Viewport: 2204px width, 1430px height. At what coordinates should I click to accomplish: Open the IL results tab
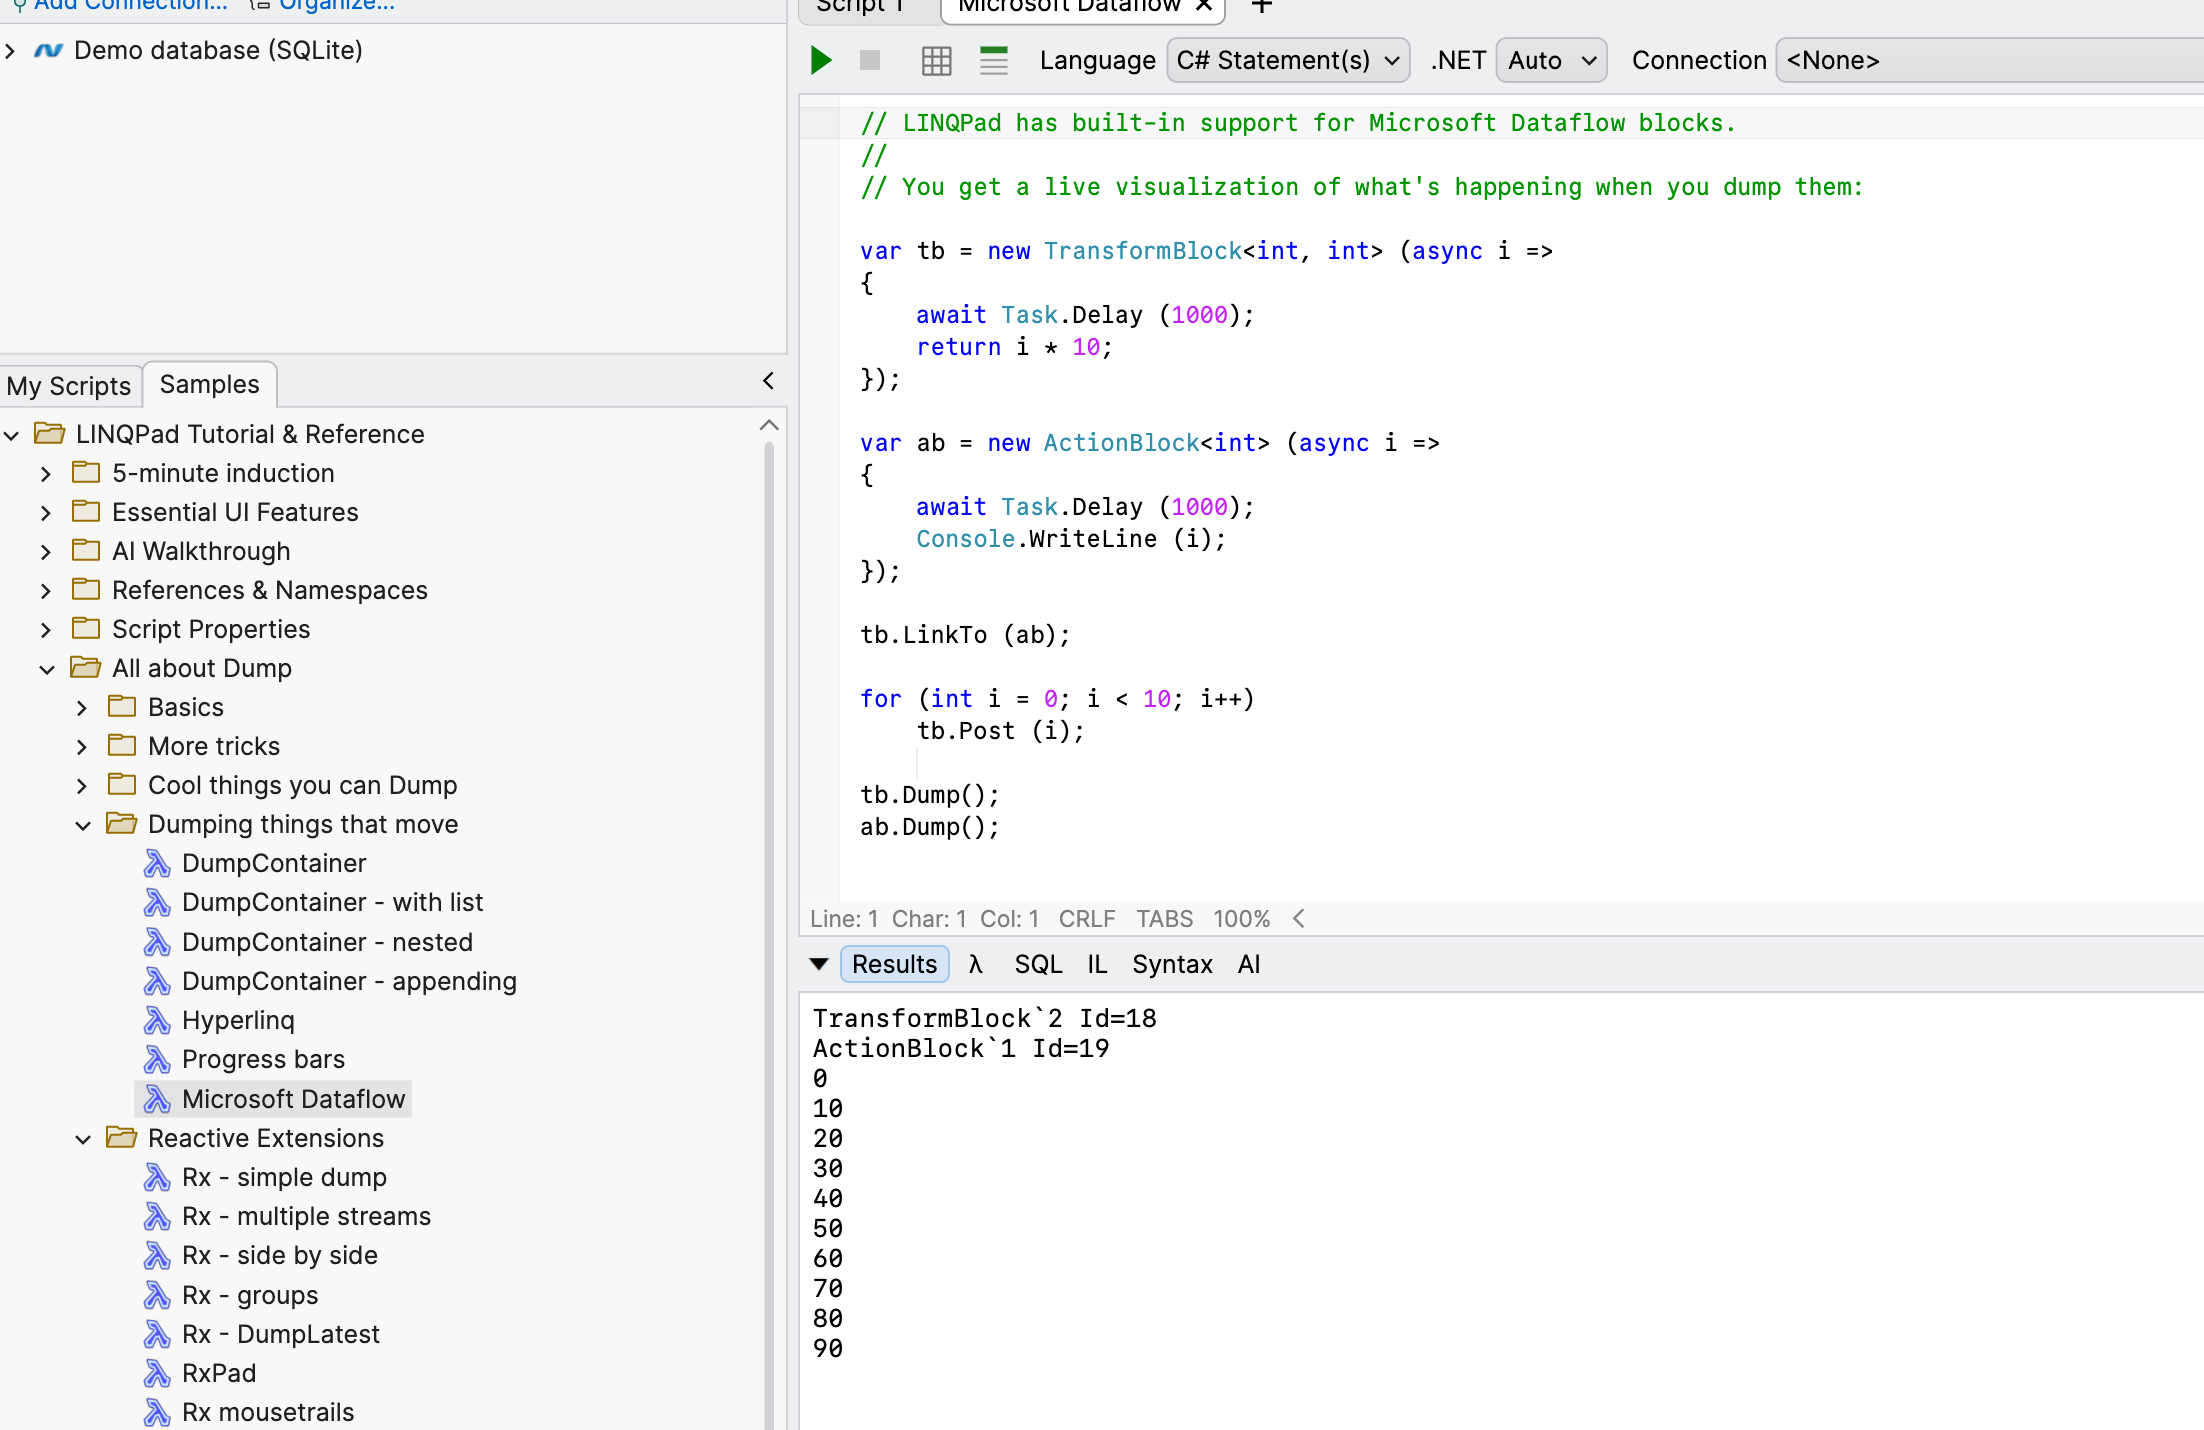point(1097,964)
